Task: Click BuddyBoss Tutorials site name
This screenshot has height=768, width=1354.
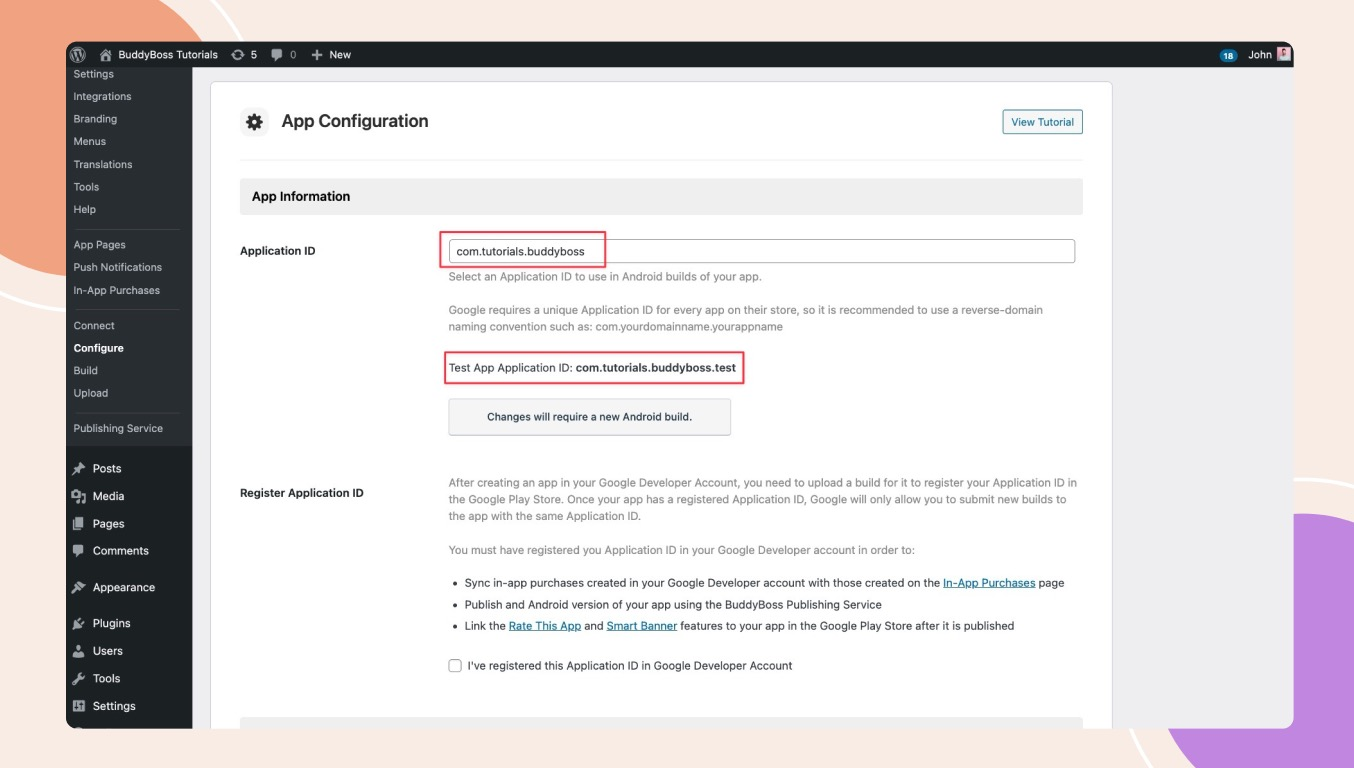Action: [168, 55]
